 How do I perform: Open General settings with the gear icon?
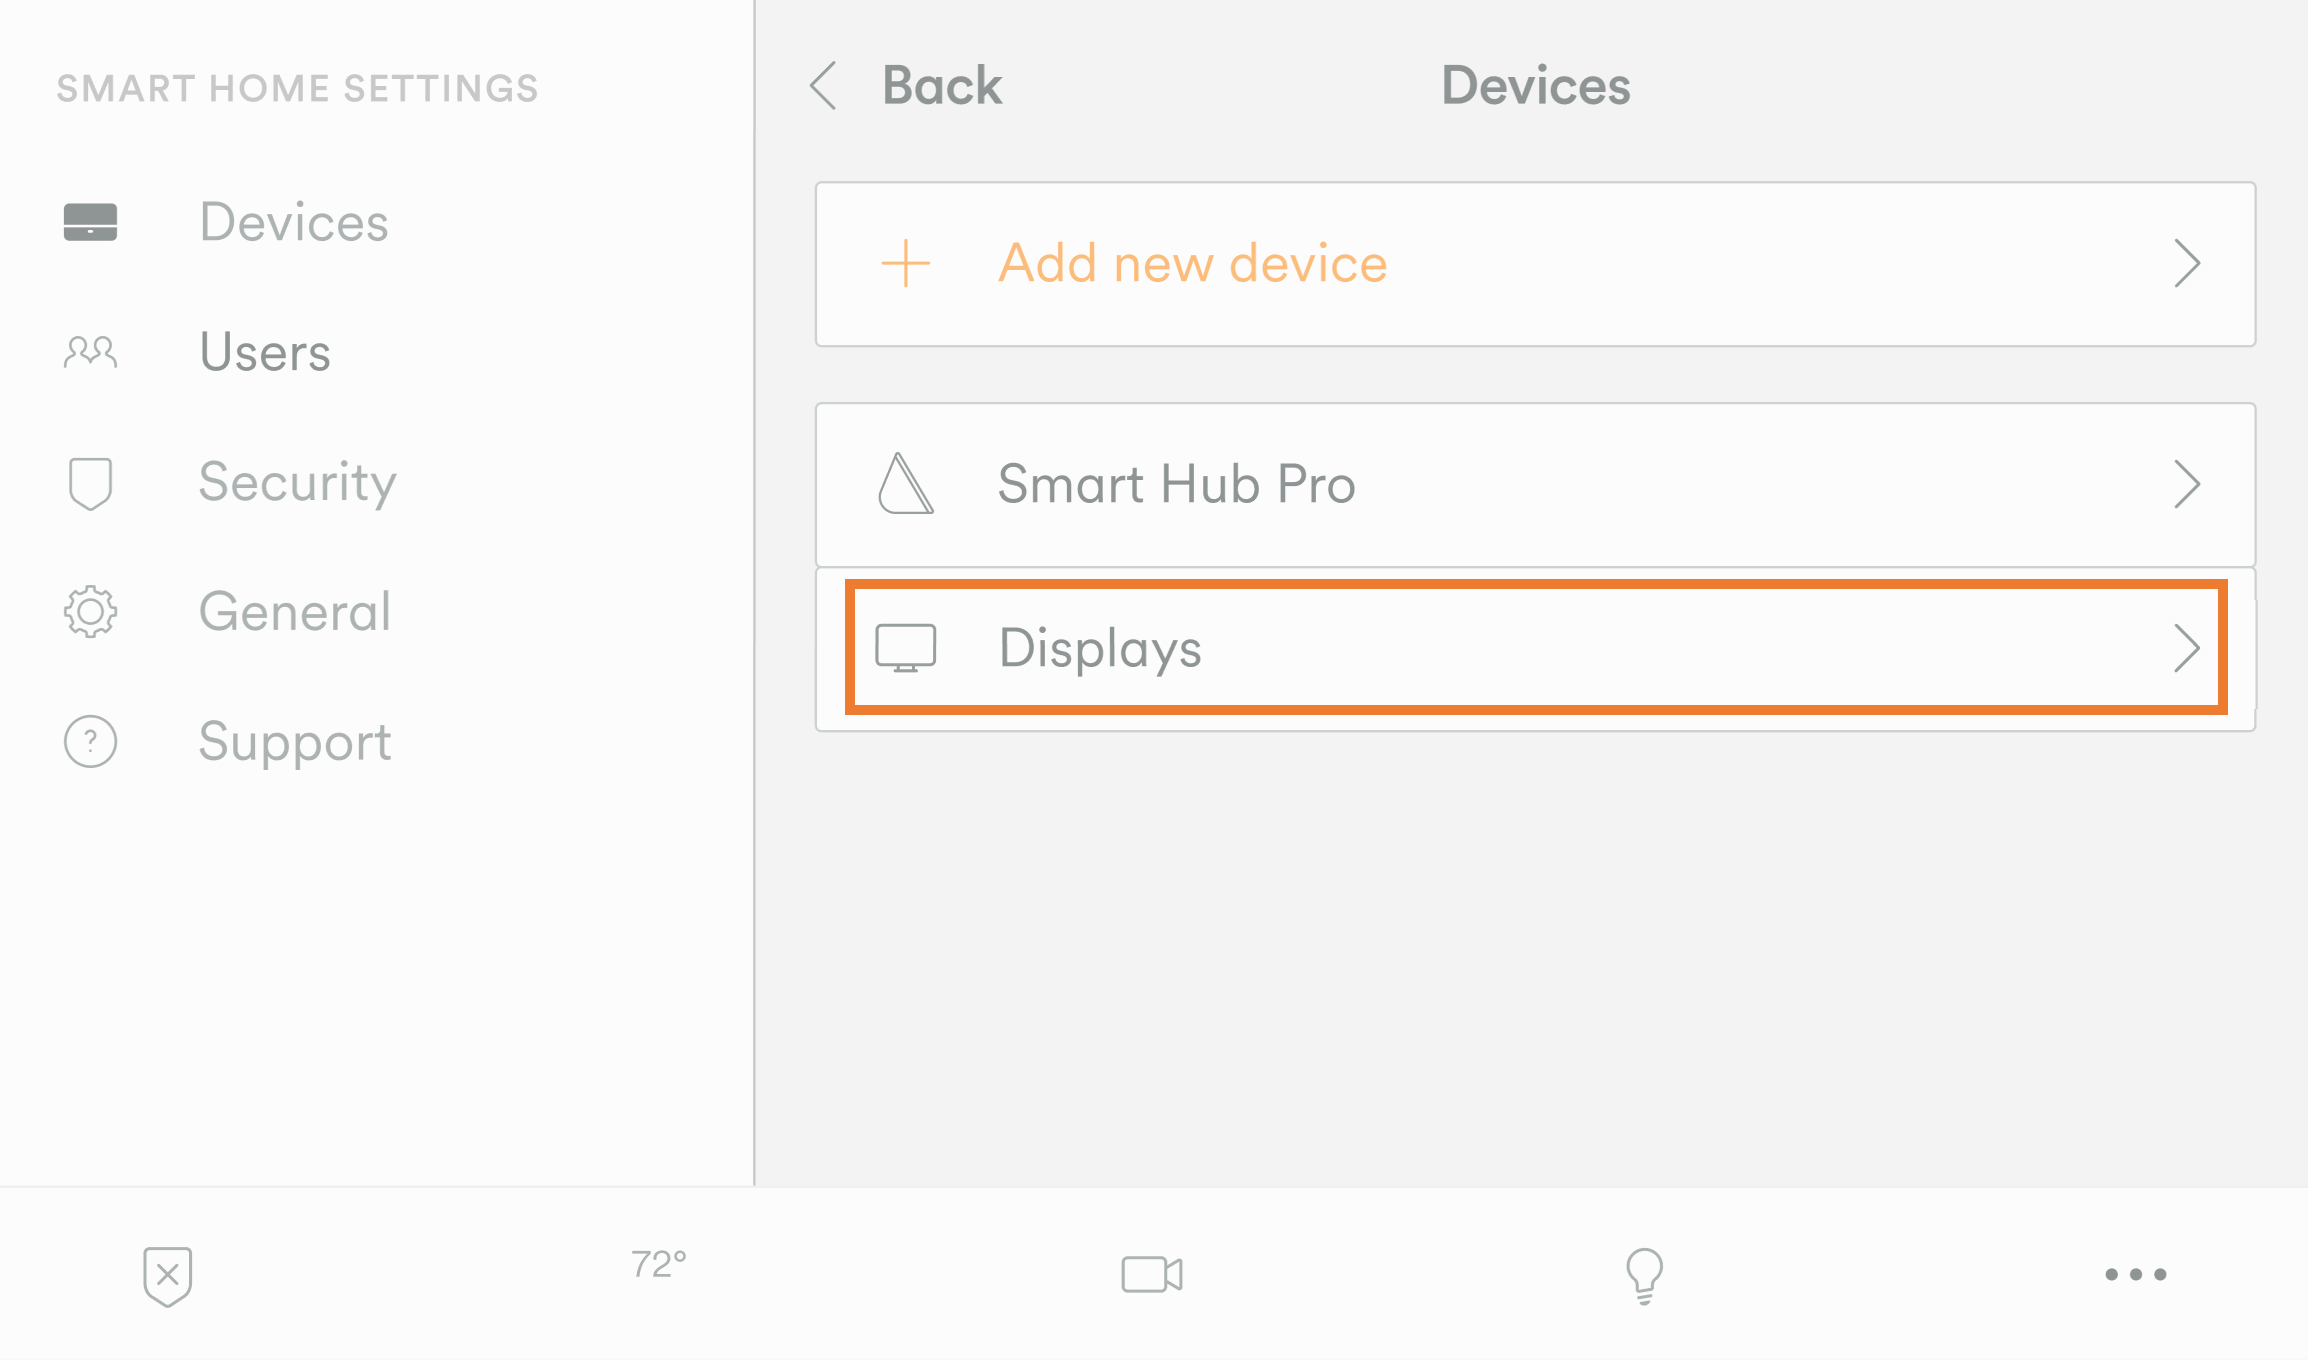tap(90, 612)
